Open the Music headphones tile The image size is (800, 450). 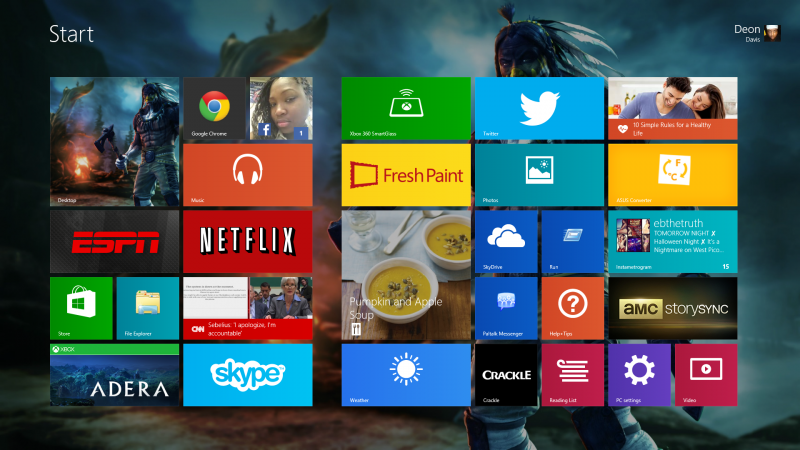[248, 175]
